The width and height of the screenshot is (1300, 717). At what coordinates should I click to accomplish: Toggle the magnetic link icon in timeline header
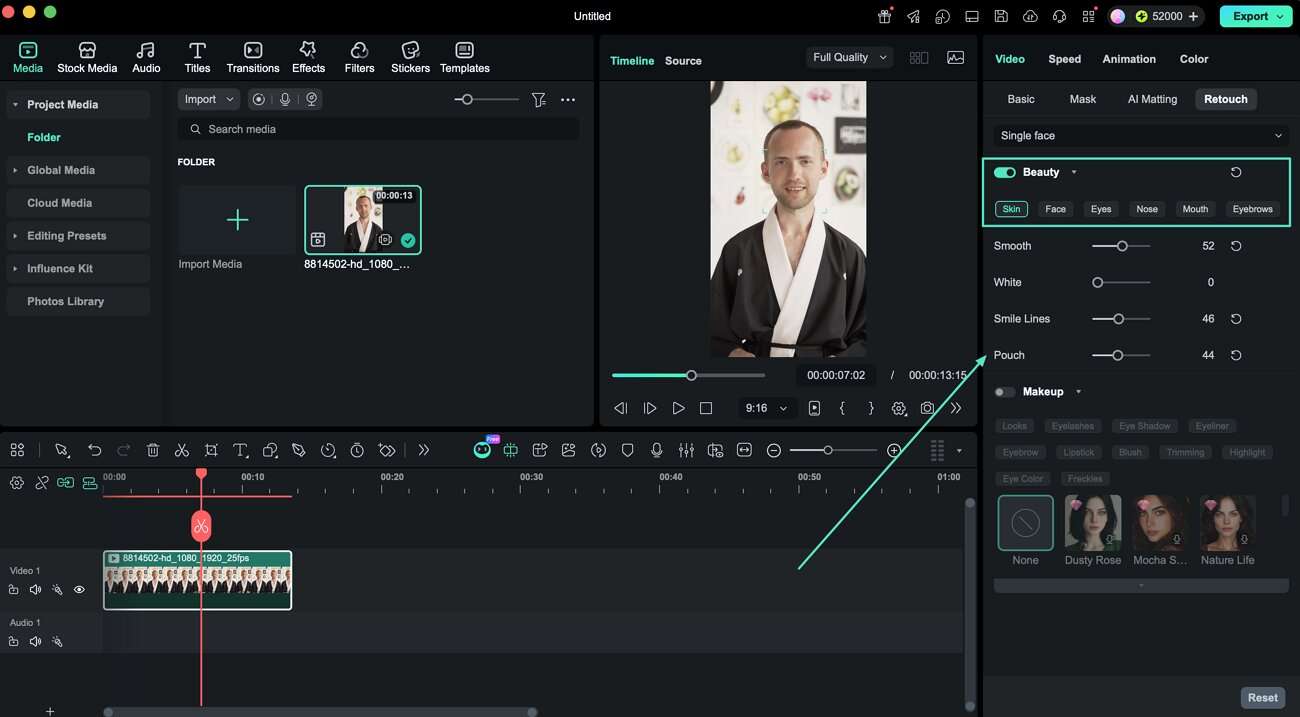(x=65, y=483)
